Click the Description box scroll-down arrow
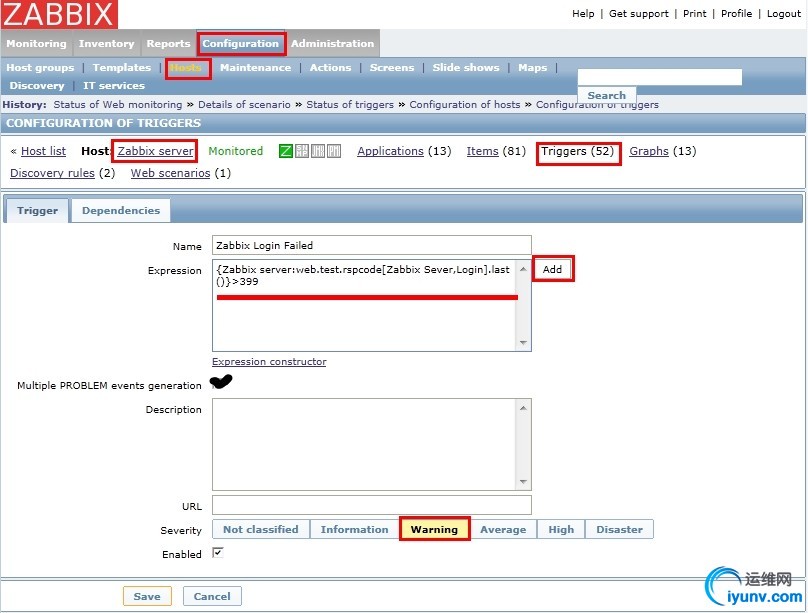 point(523,482)
